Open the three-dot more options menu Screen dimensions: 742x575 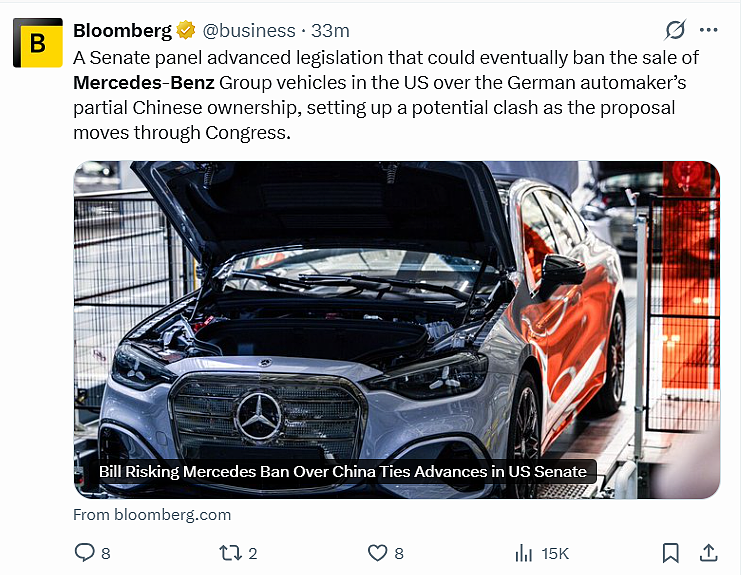708,30
